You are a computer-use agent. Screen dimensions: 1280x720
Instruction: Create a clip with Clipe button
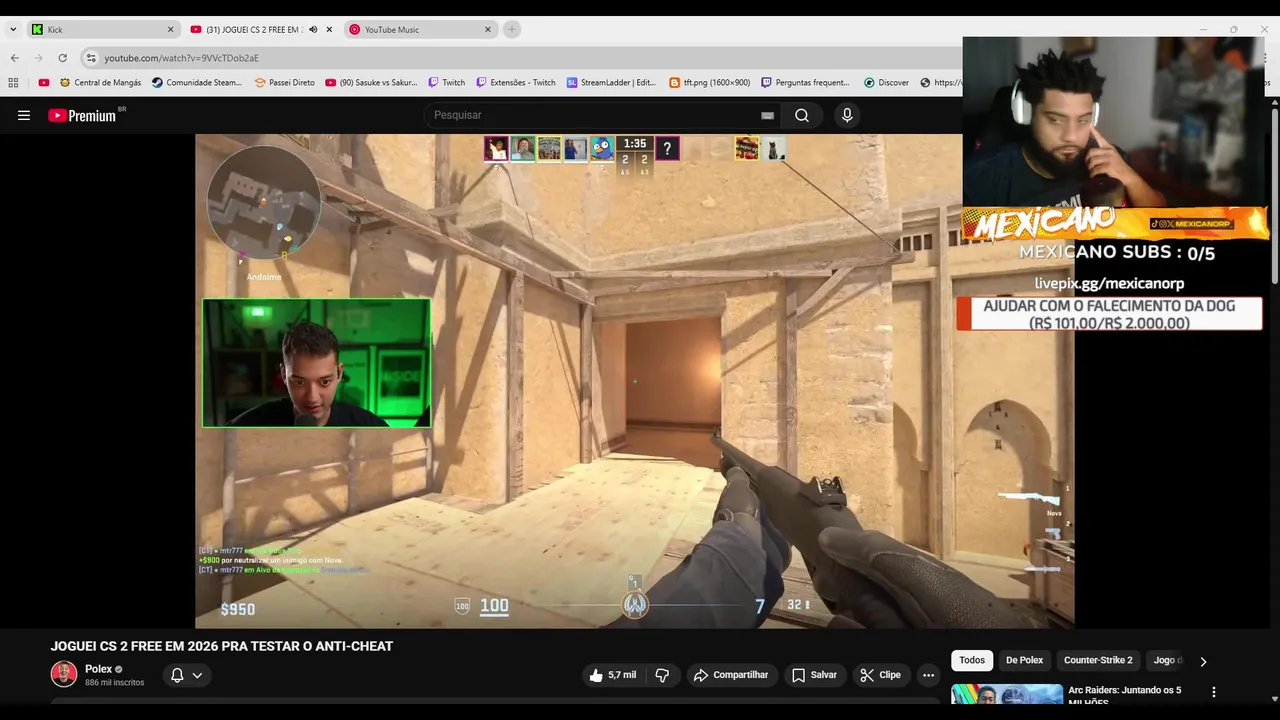(x=881, y=675)
